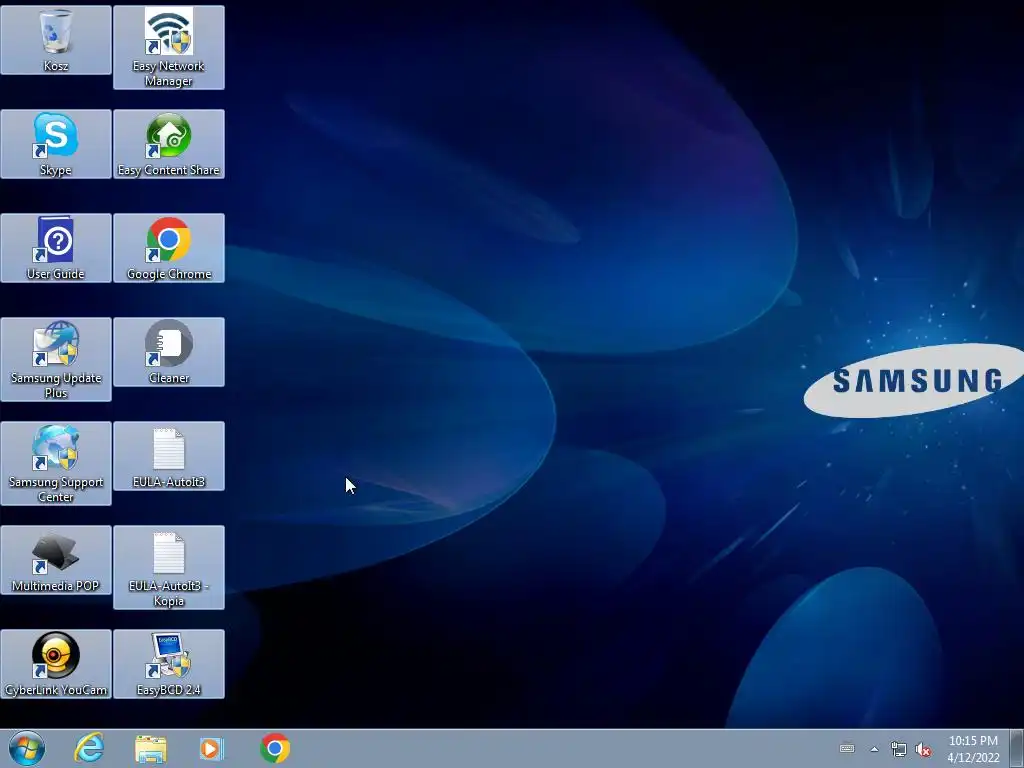Select the Skype desktop shortcut

click(x=56, y=144)
